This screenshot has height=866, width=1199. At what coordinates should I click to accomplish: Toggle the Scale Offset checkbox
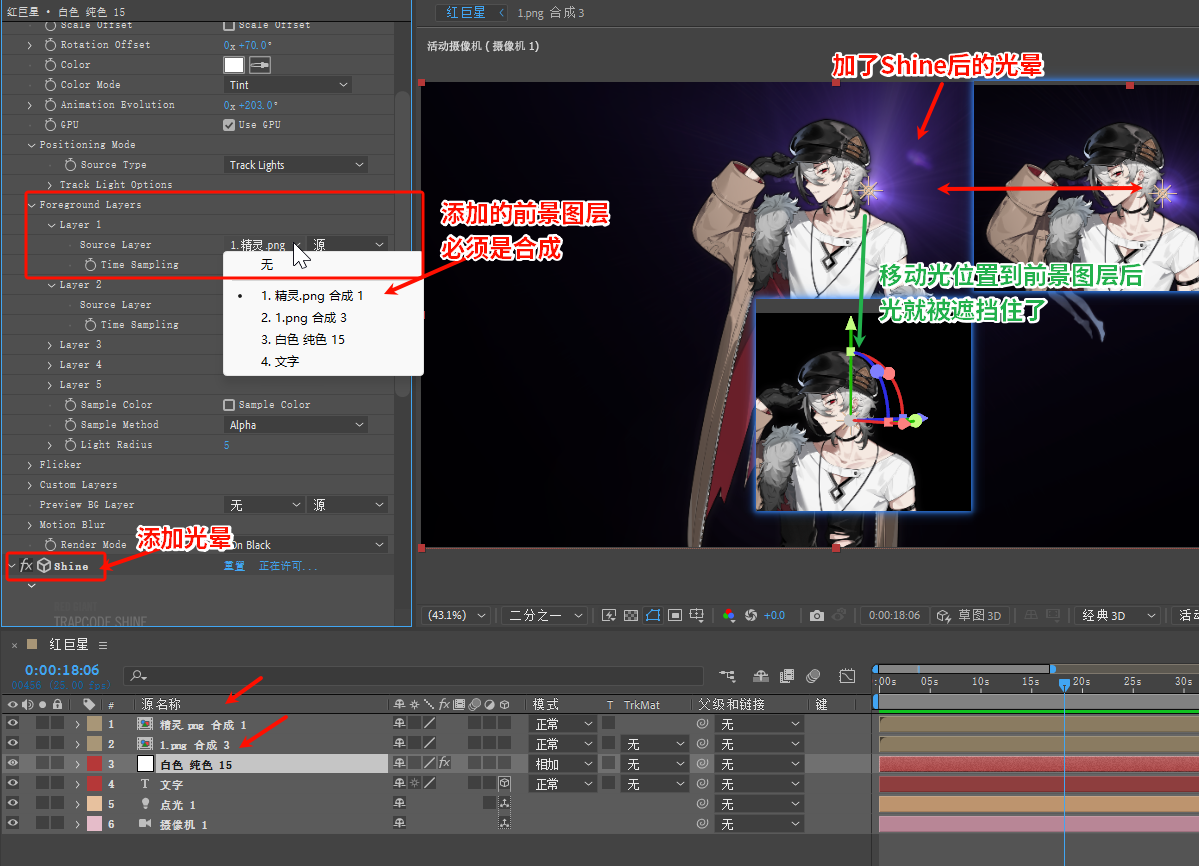(229, 25)
